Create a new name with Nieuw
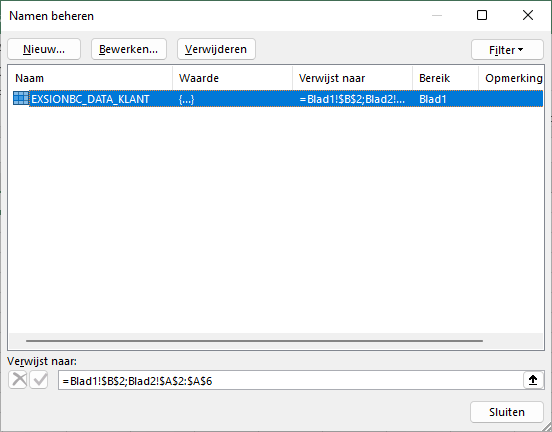 coord(44,49)
